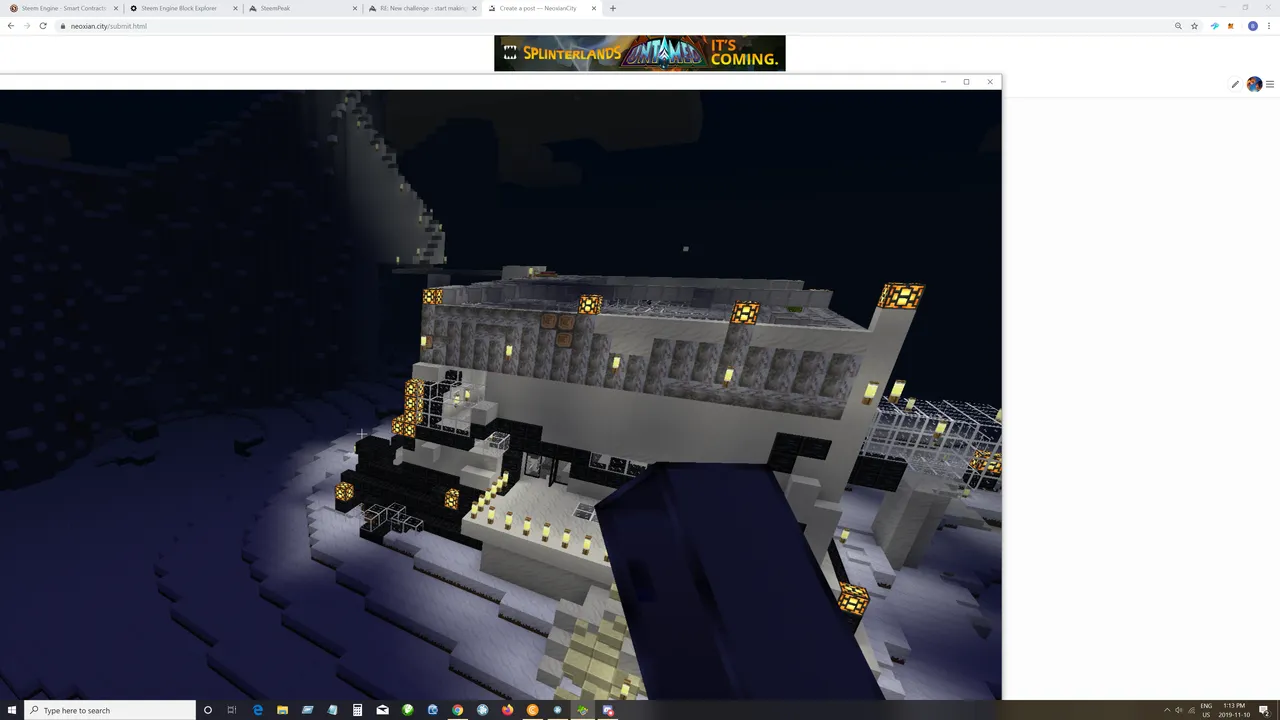The image size is (1280, 720).
Task: Close the SteemPeak tab
Action: click(x=355, y=8)
